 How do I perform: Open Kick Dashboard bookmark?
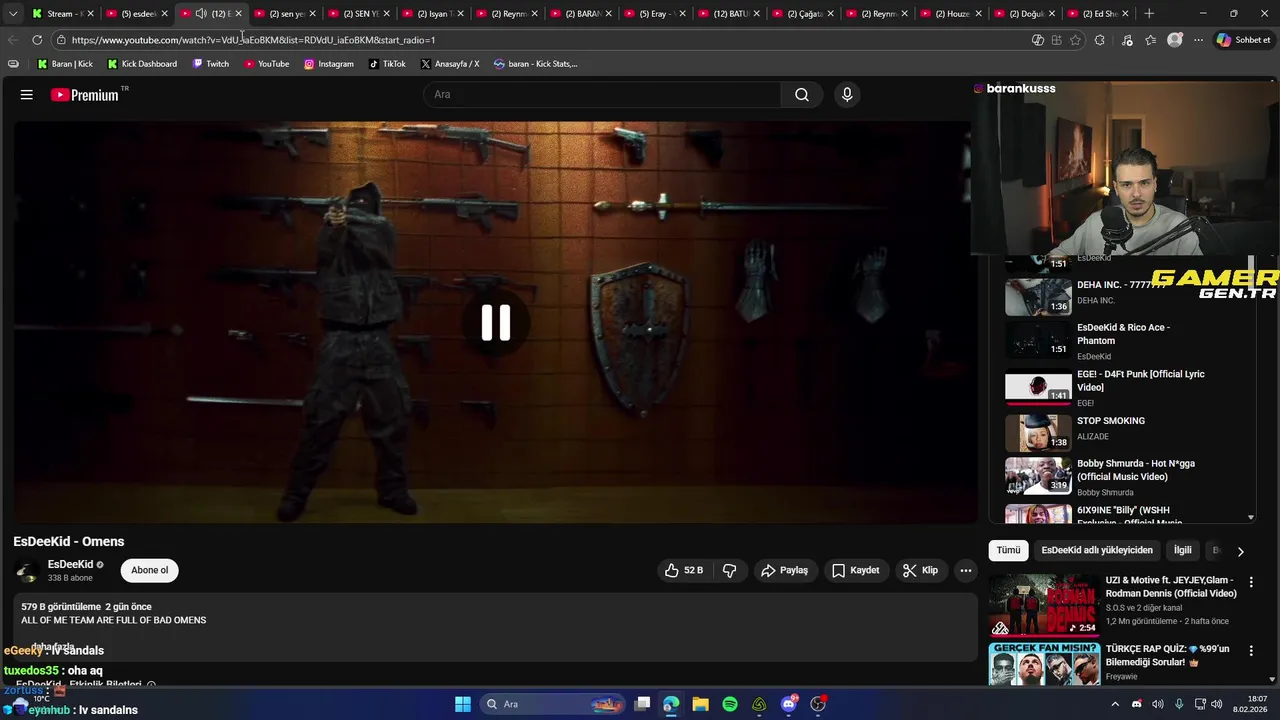click(142, 64)
